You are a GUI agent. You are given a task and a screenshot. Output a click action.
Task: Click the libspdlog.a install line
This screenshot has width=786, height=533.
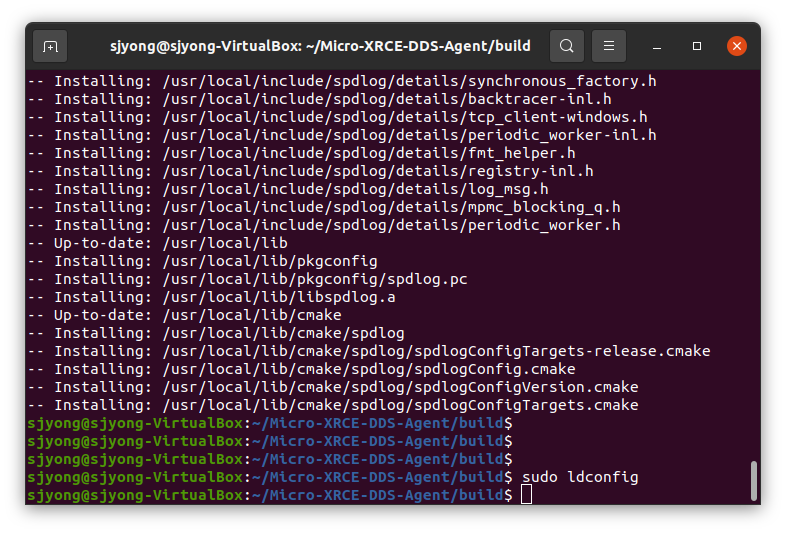[212, 297]
